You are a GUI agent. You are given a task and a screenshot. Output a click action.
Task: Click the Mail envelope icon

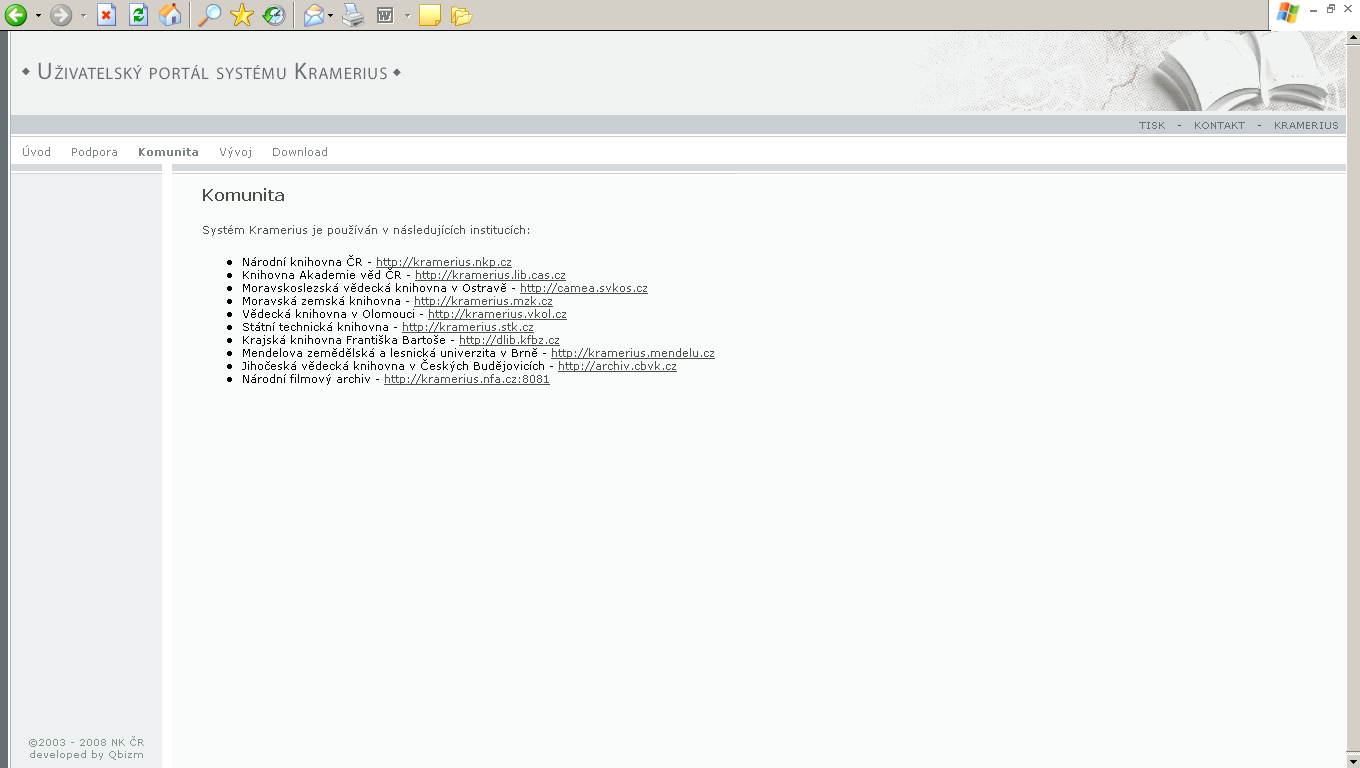coord(314,15)
